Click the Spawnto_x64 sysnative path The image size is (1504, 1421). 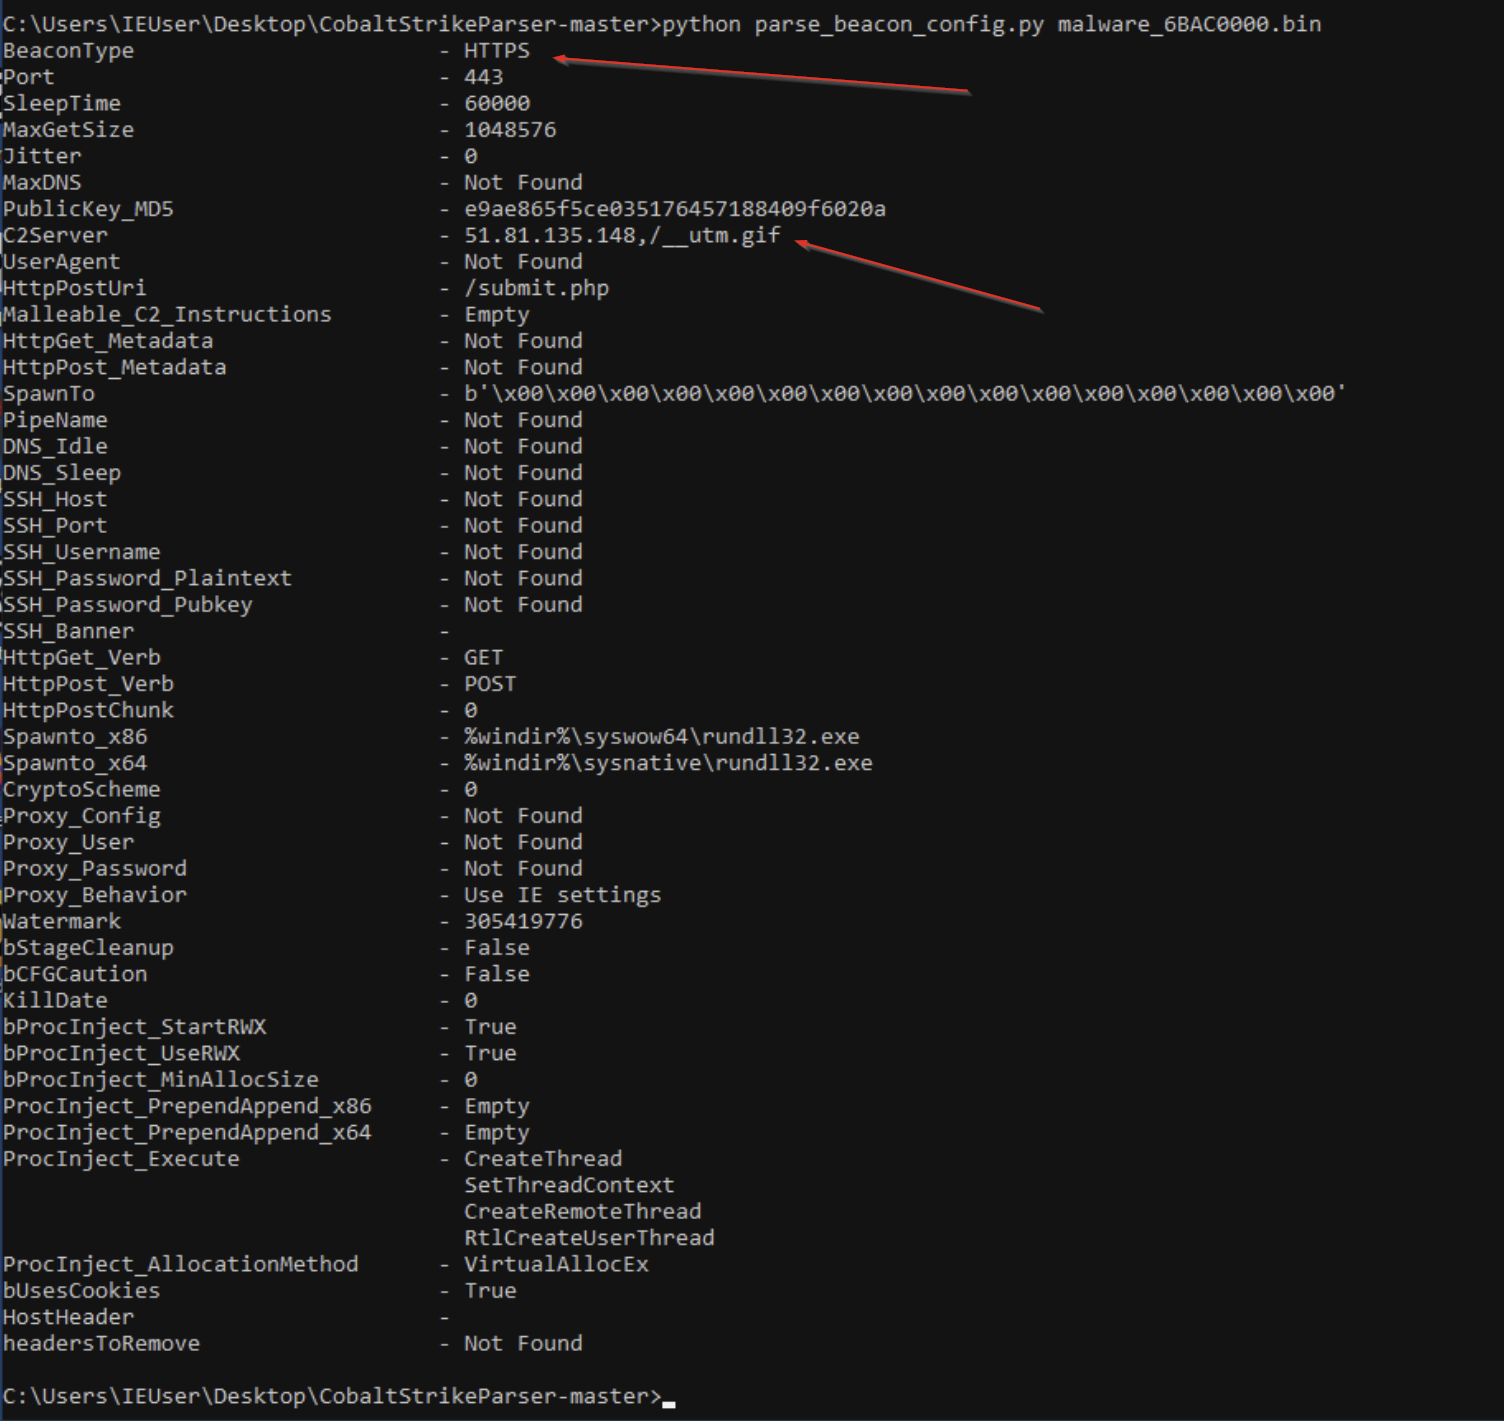pyautogui.click(x=668, y=763)
